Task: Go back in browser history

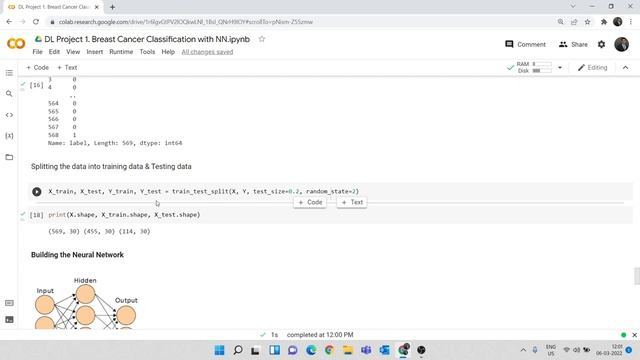Action: tap(9, 22)
